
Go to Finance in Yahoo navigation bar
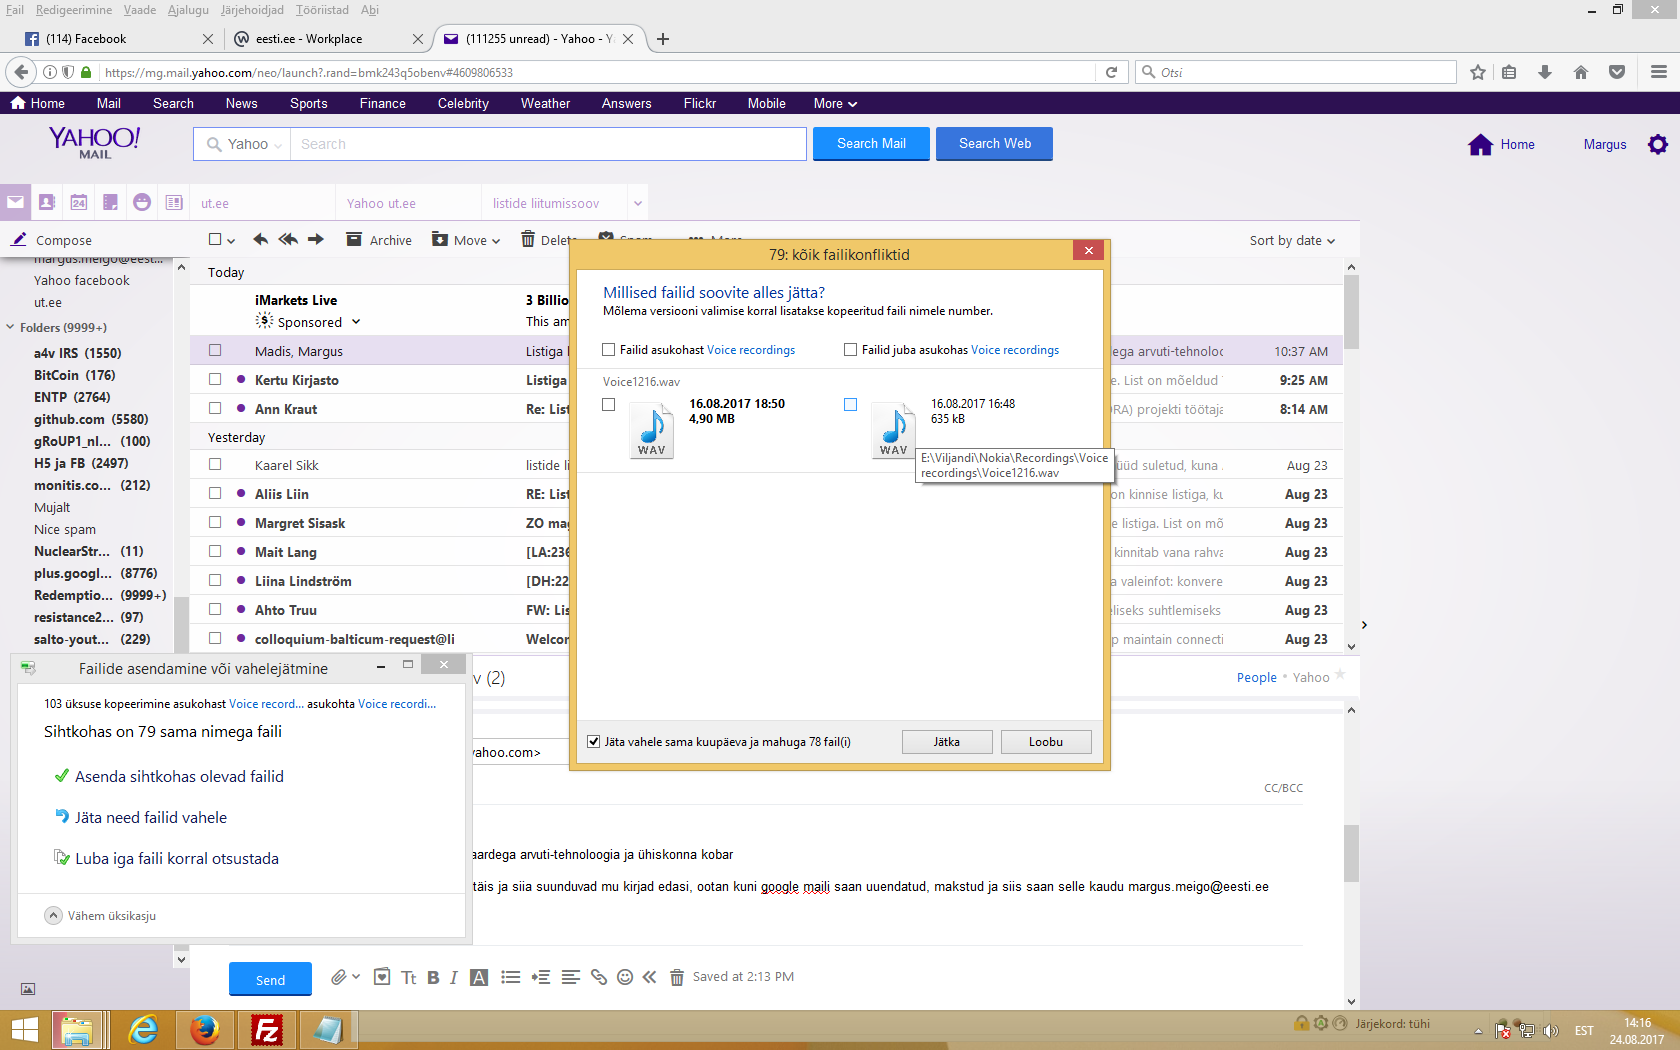click(383, 103)
